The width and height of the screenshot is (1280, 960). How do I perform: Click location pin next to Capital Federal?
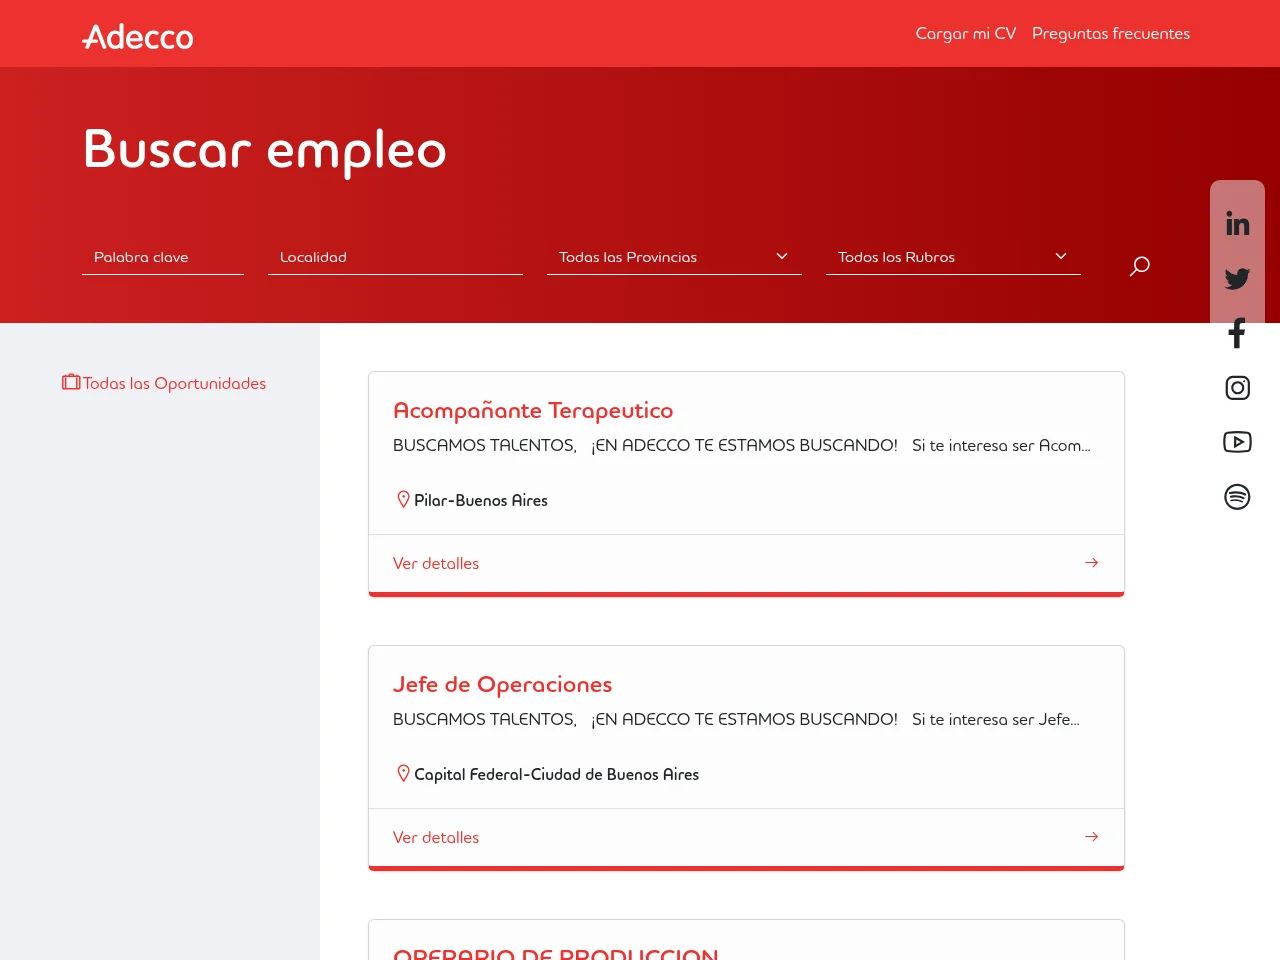(403, 774)
